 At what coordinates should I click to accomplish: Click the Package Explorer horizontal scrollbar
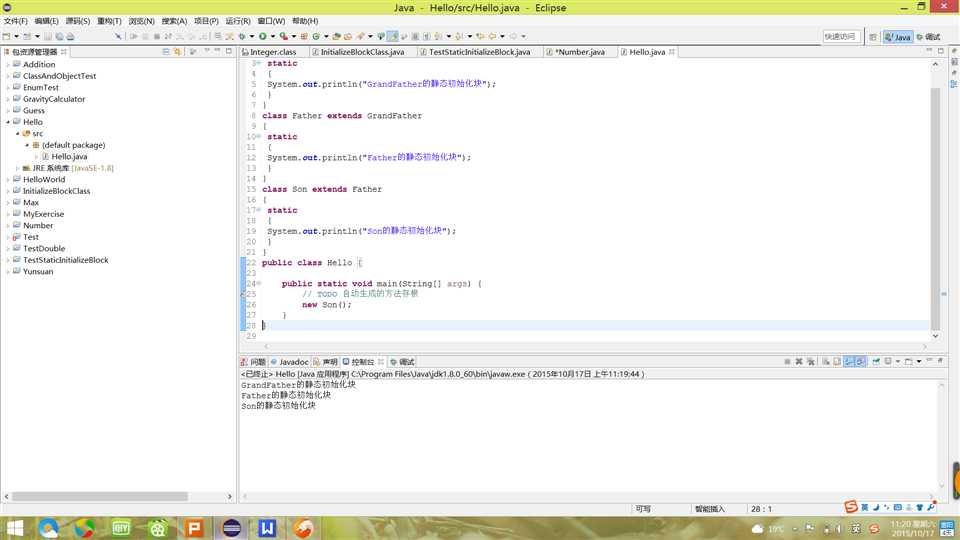pyautogui.click(x=100, y=497)
